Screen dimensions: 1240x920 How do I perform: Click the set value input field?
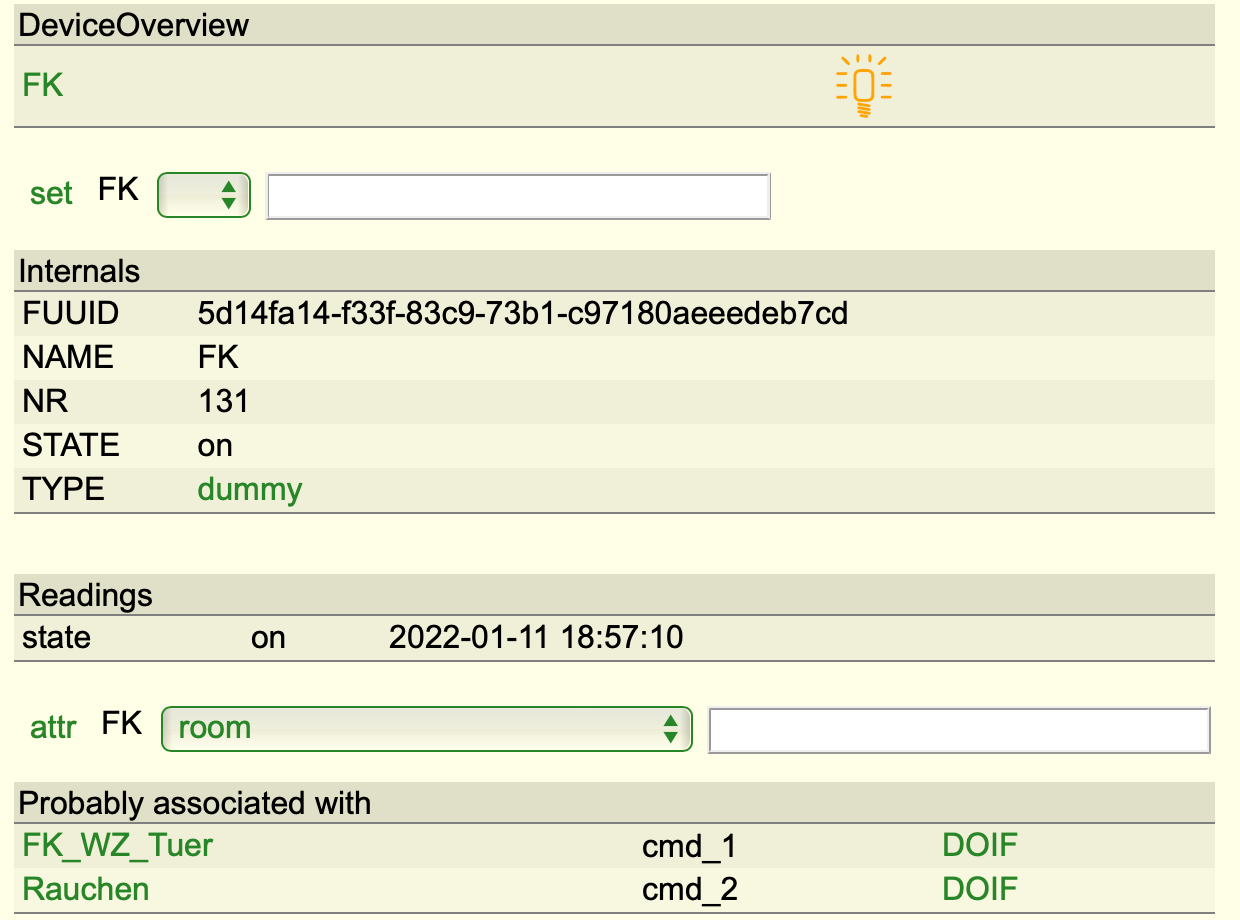(x=518, y=196)
